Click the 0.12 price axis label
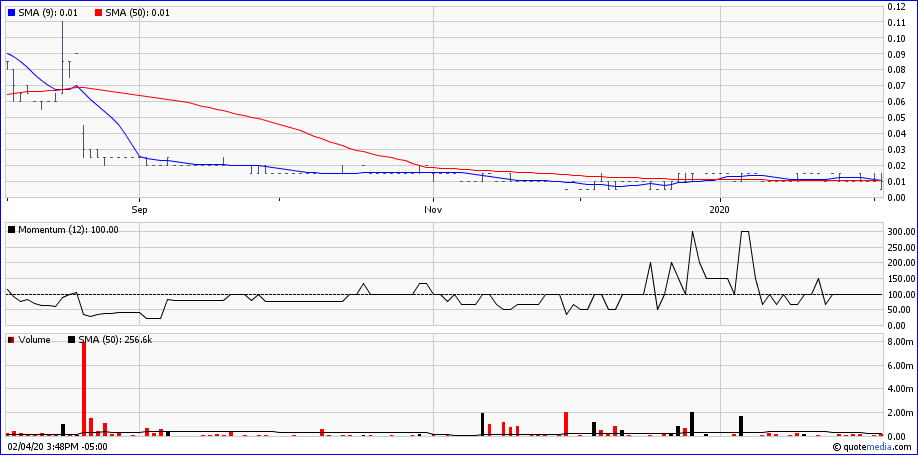918x455 pixels. click(x=896, y=7)
